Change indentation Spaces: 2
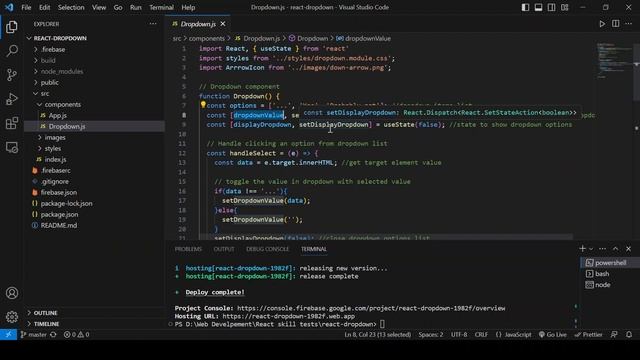The height and width of the screenshot is (360, 640). 431,334
